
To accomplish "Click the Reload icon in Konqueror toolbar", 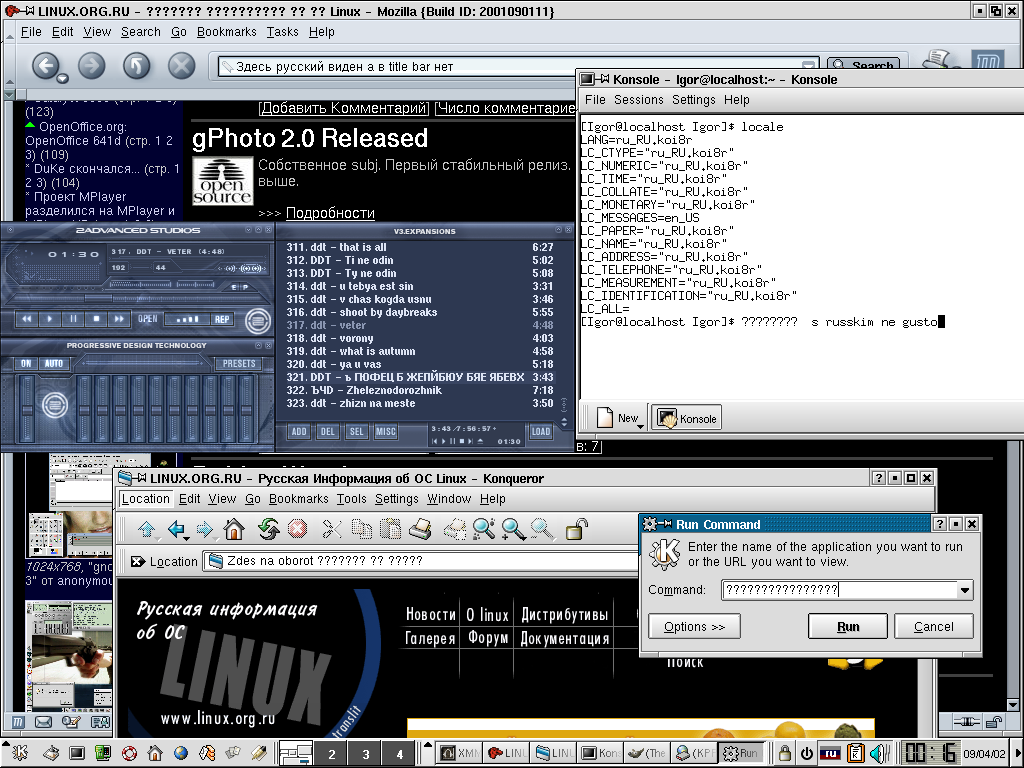I will tap(267, 529).
